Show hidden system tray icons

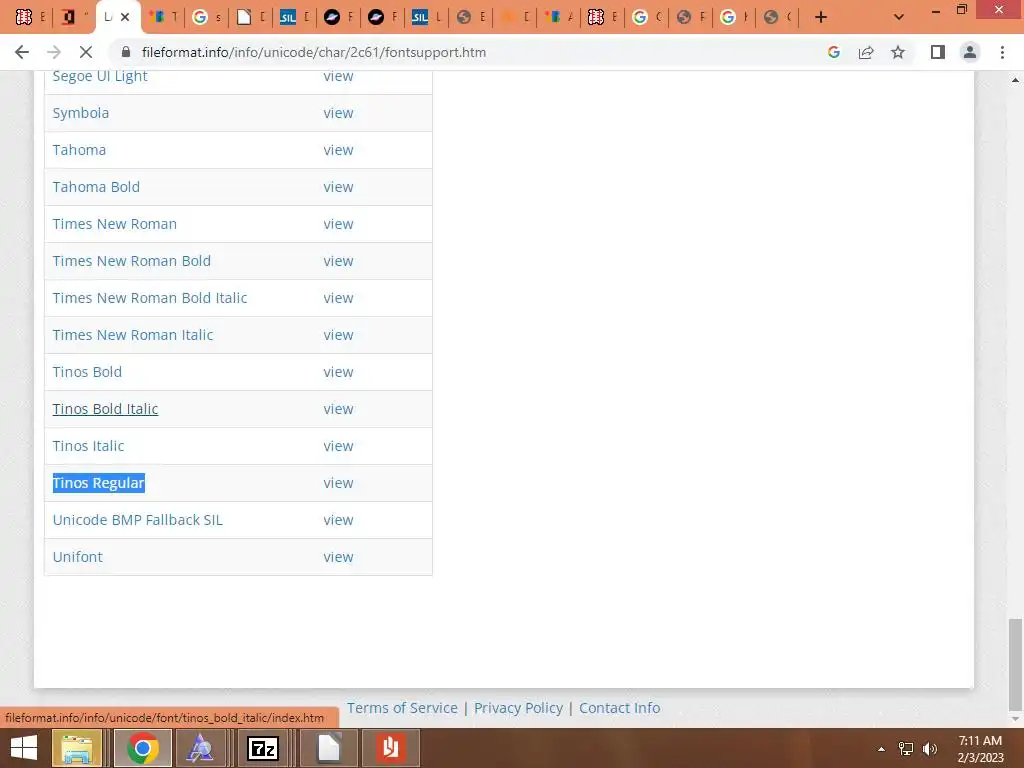coord(881,749)
